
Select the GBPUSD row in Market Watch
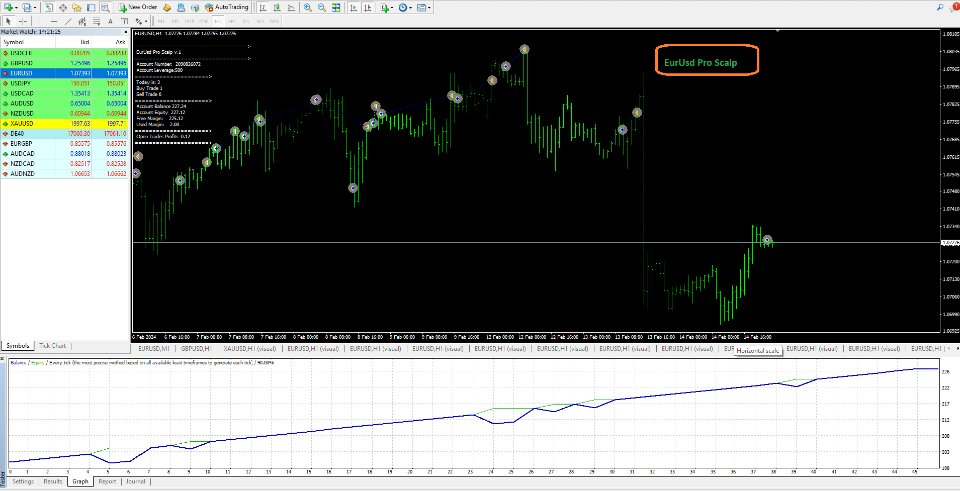[x=64, y=63]
